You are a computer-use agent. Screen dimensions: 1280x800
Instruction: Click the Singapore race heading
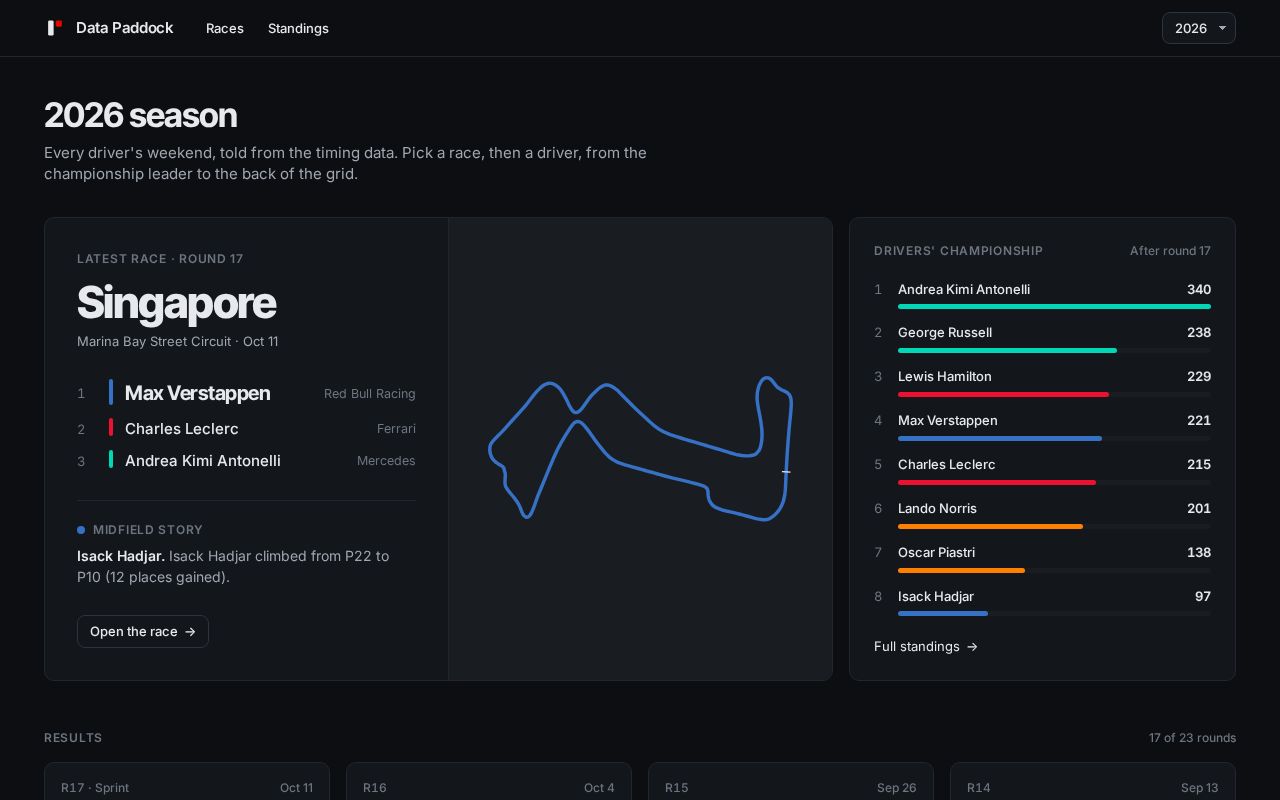(176, 303)
